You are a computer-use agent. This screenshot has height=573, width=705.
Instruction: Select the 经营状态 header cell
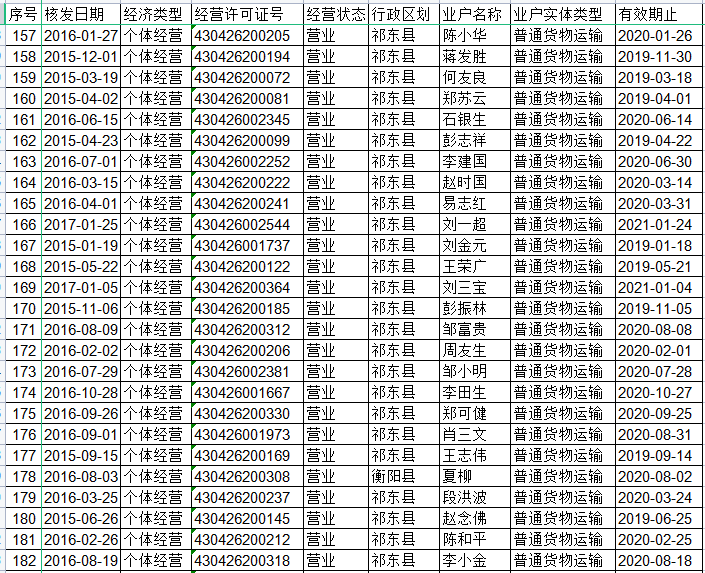(x=334, y=14)
